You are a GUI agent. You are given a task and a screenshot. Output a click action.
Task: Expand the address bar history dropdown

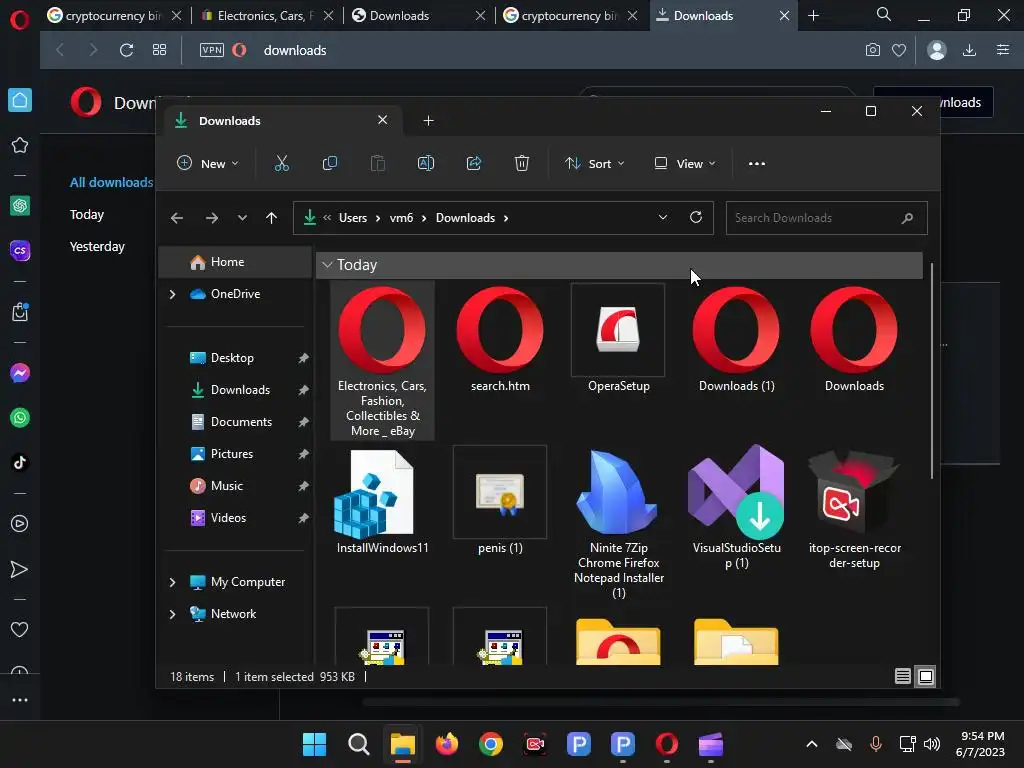click(663, 217)
